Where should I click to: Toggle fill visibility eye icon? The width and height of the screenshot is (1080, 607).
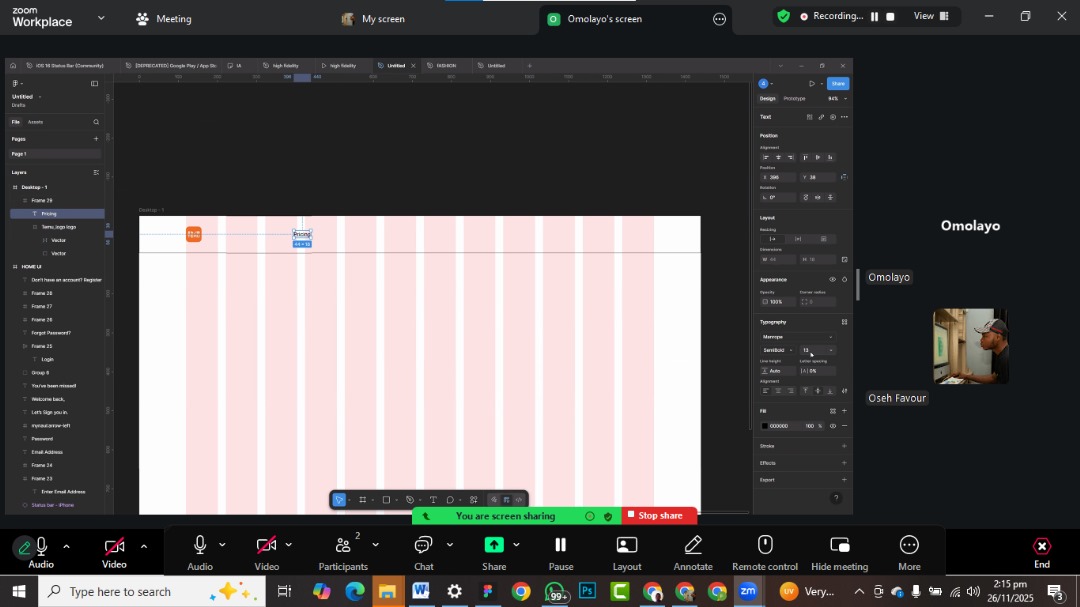tap(833, 426)
